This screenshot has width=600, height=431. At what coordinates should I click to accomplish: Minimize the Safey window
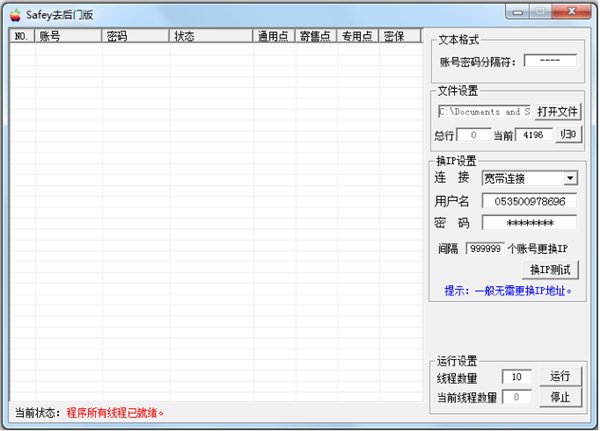[x=518, y=12]
